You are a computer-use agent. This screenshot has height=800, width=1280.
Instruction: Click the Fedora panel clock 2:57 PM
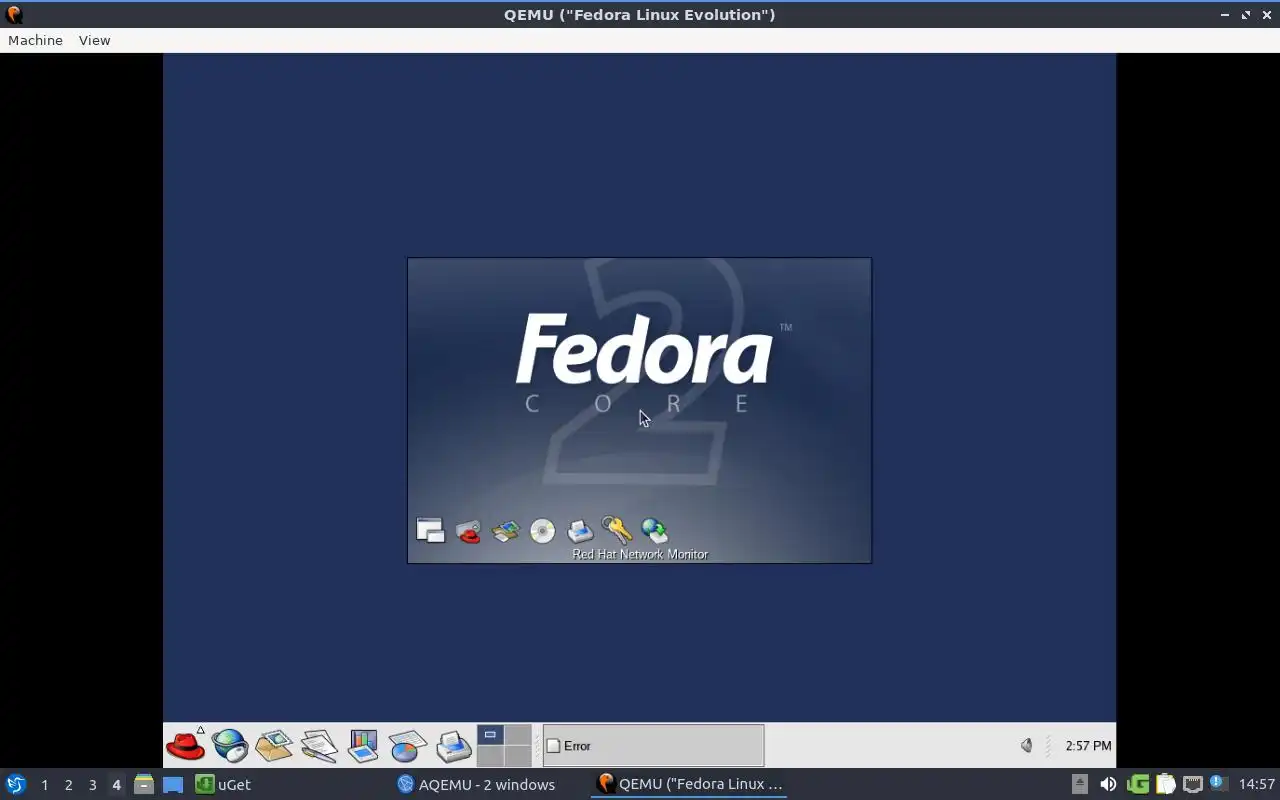click(x=1088, y=746)
